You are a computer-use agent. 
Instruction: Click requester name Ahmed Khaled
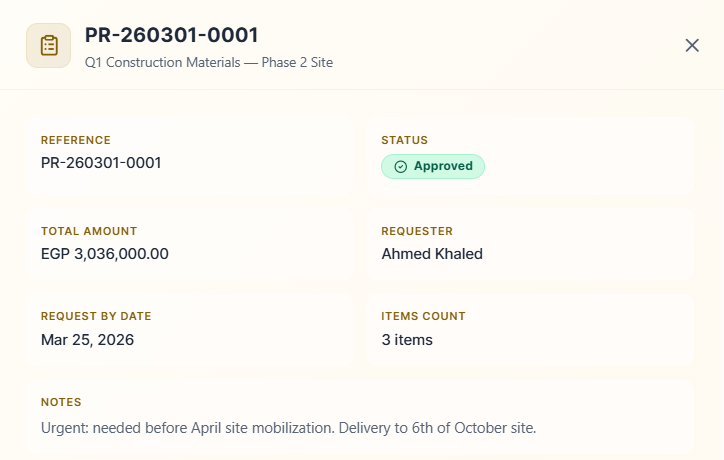432,254
